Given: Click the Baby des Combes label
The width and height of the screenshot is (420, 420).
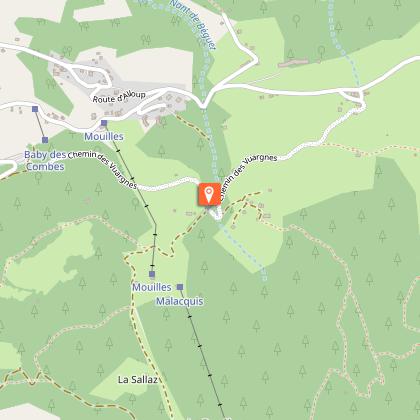Looking at the screenshot, I should point(45,160).
